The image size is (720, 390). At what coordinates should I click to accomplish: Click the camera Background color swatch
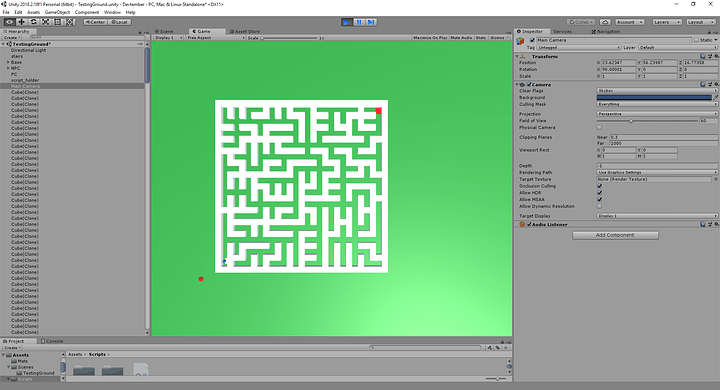tap(654, 97)
